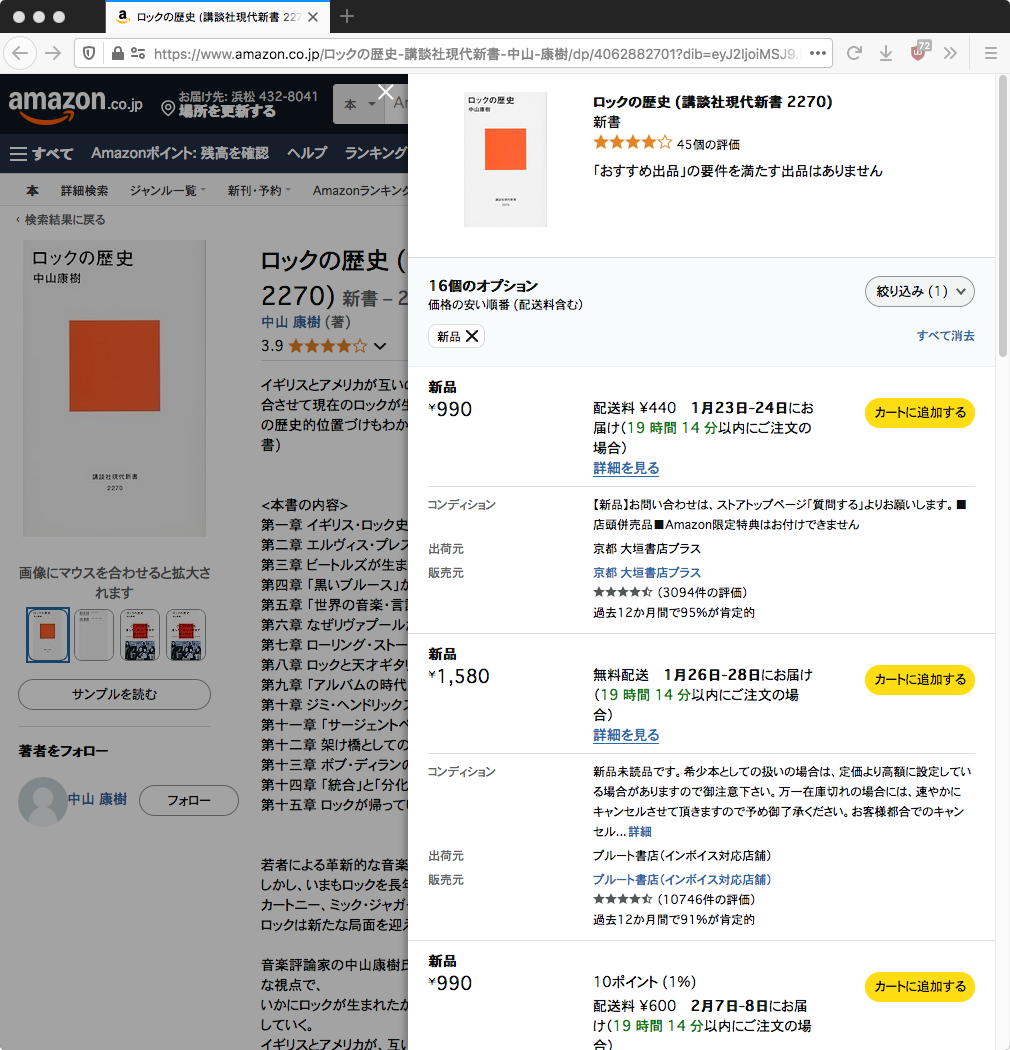The height and width of the screenshot is (1050, 1010).
Task: Open 中山 康樹 link in the follow section
Action: pyautogui.click(x=97, y=800)
